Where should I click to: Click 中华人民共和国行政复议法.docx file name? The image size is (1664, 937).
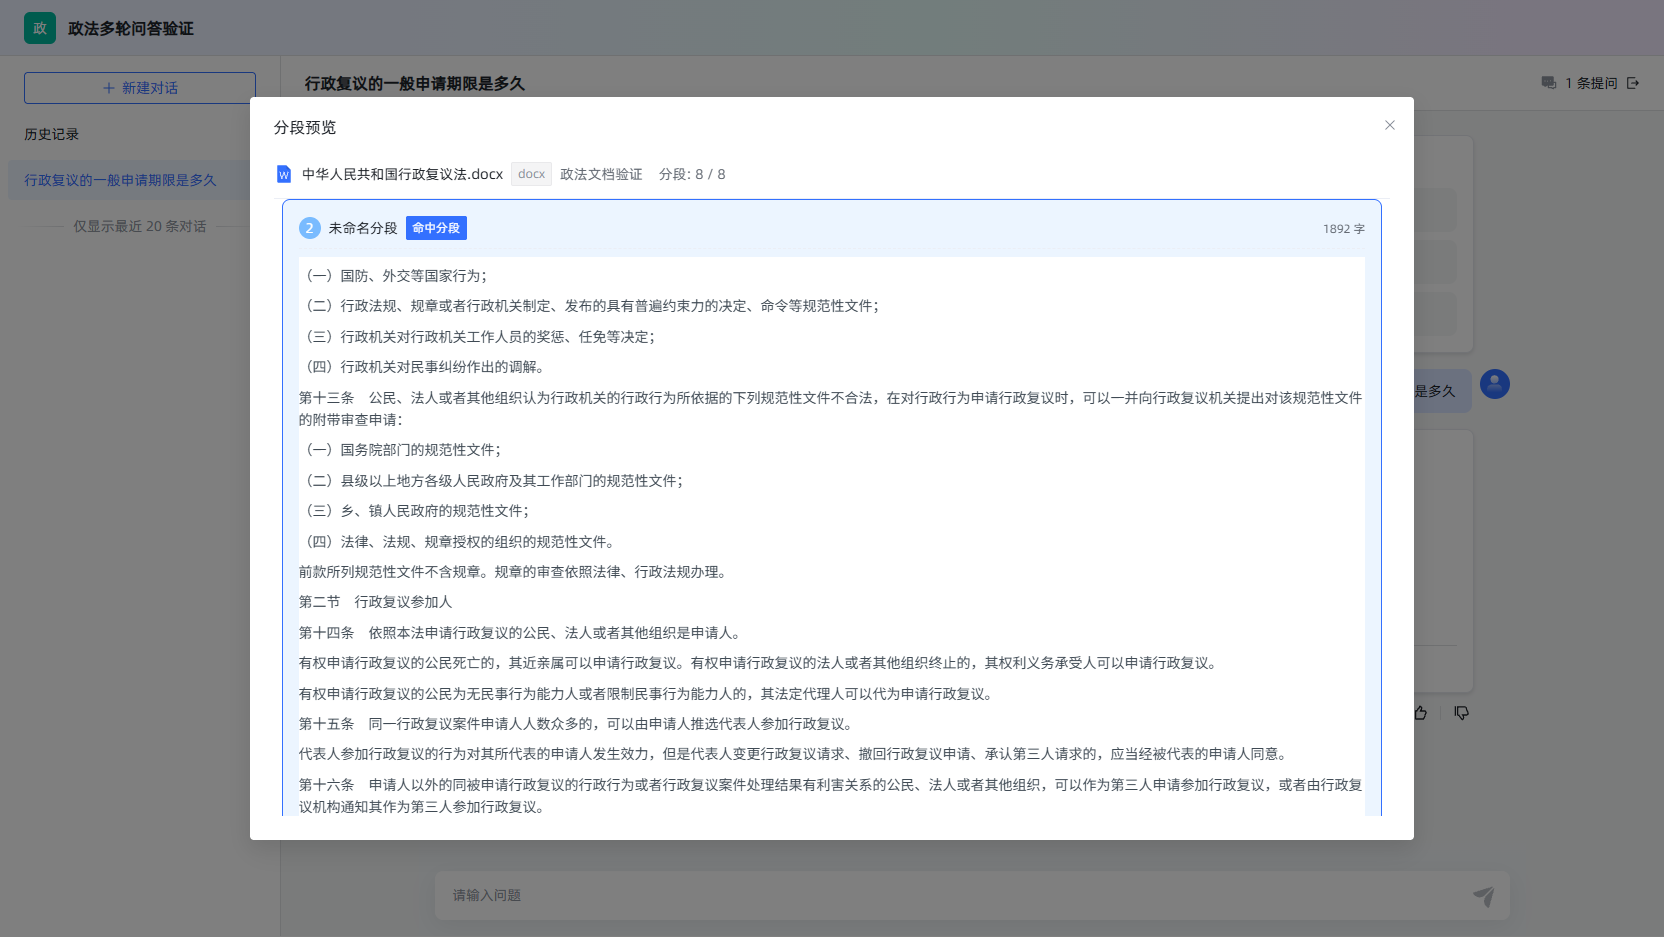[x=402, y=174]
